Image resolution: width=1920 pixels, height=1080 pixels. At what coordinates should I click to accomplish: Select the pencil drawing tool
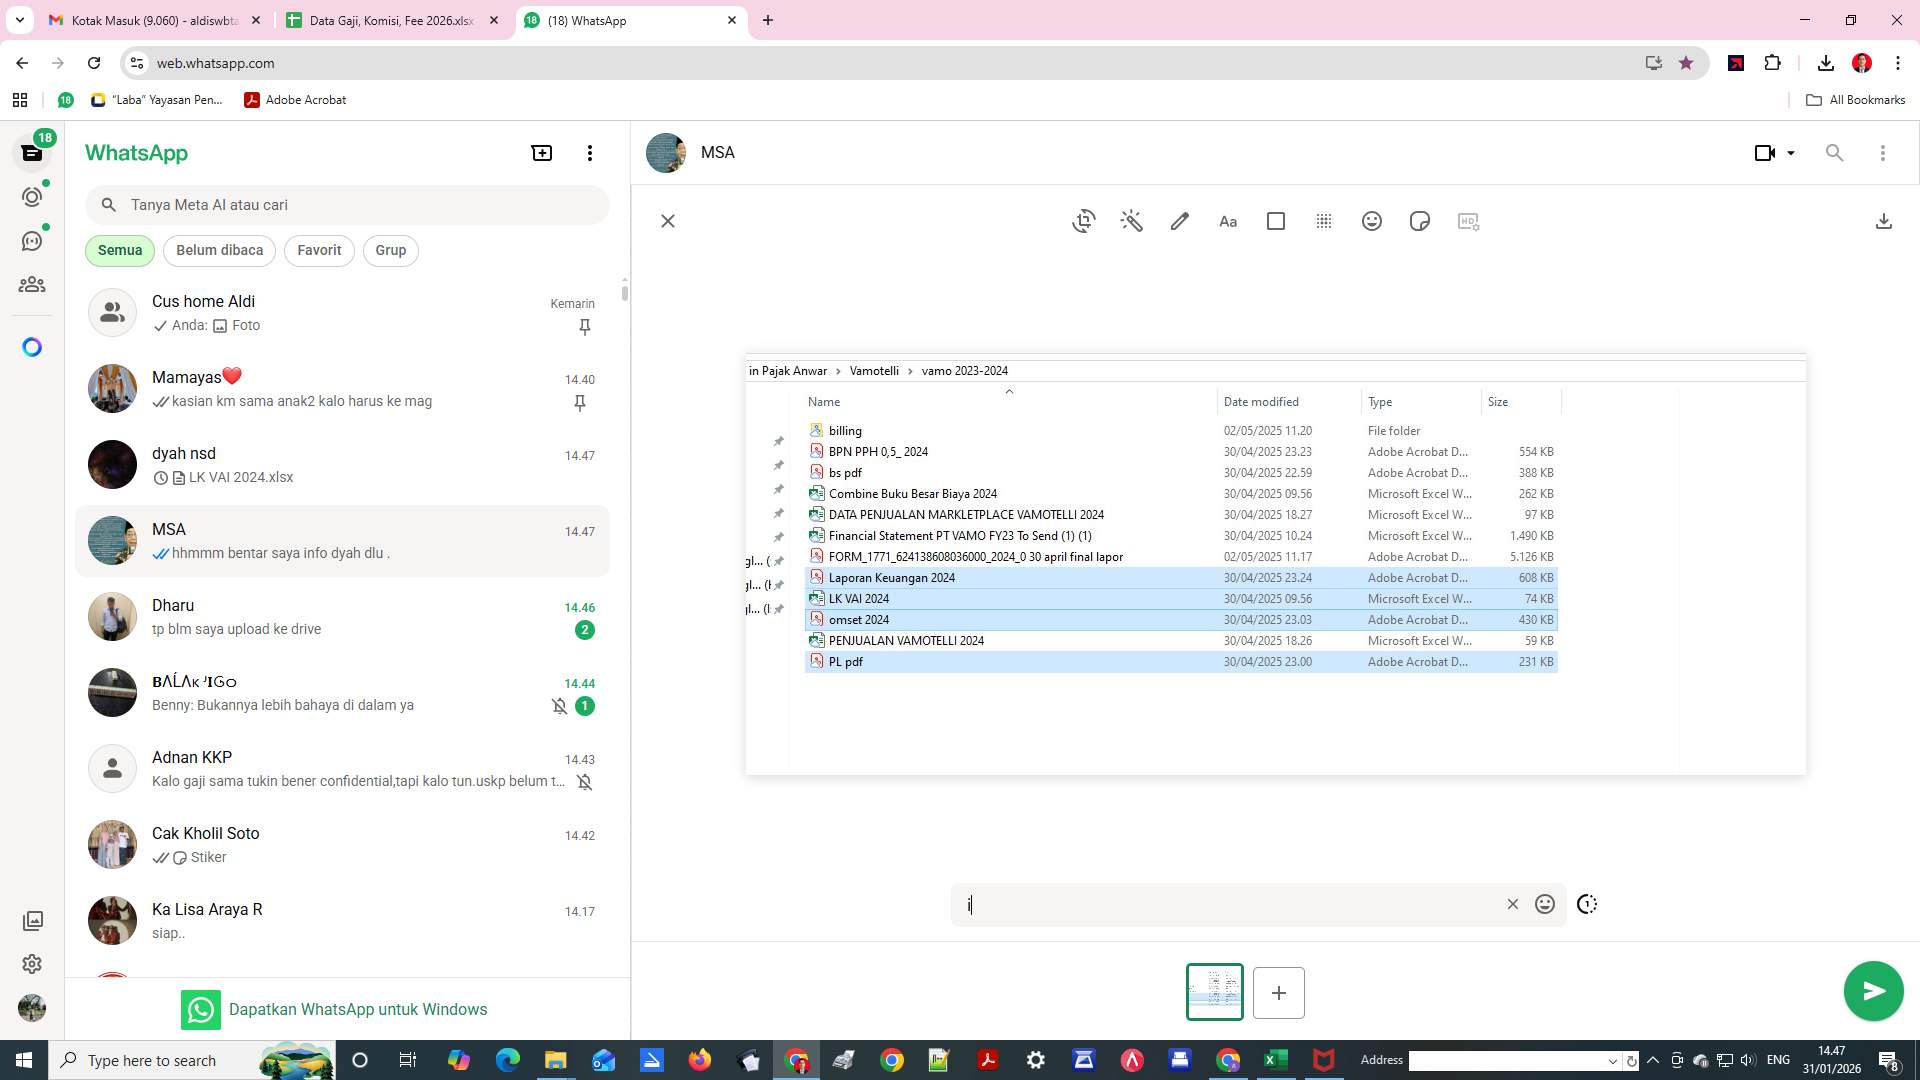point(1179,221)
